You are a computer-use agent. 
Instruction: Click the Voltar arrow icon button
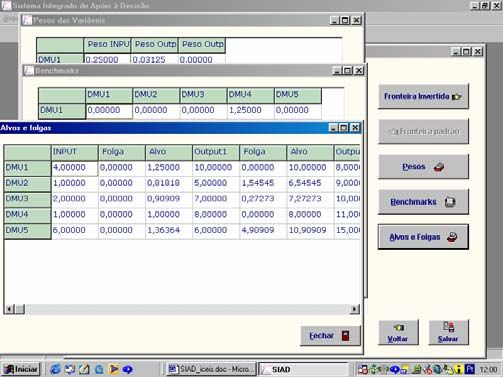[x=398, y=332]
